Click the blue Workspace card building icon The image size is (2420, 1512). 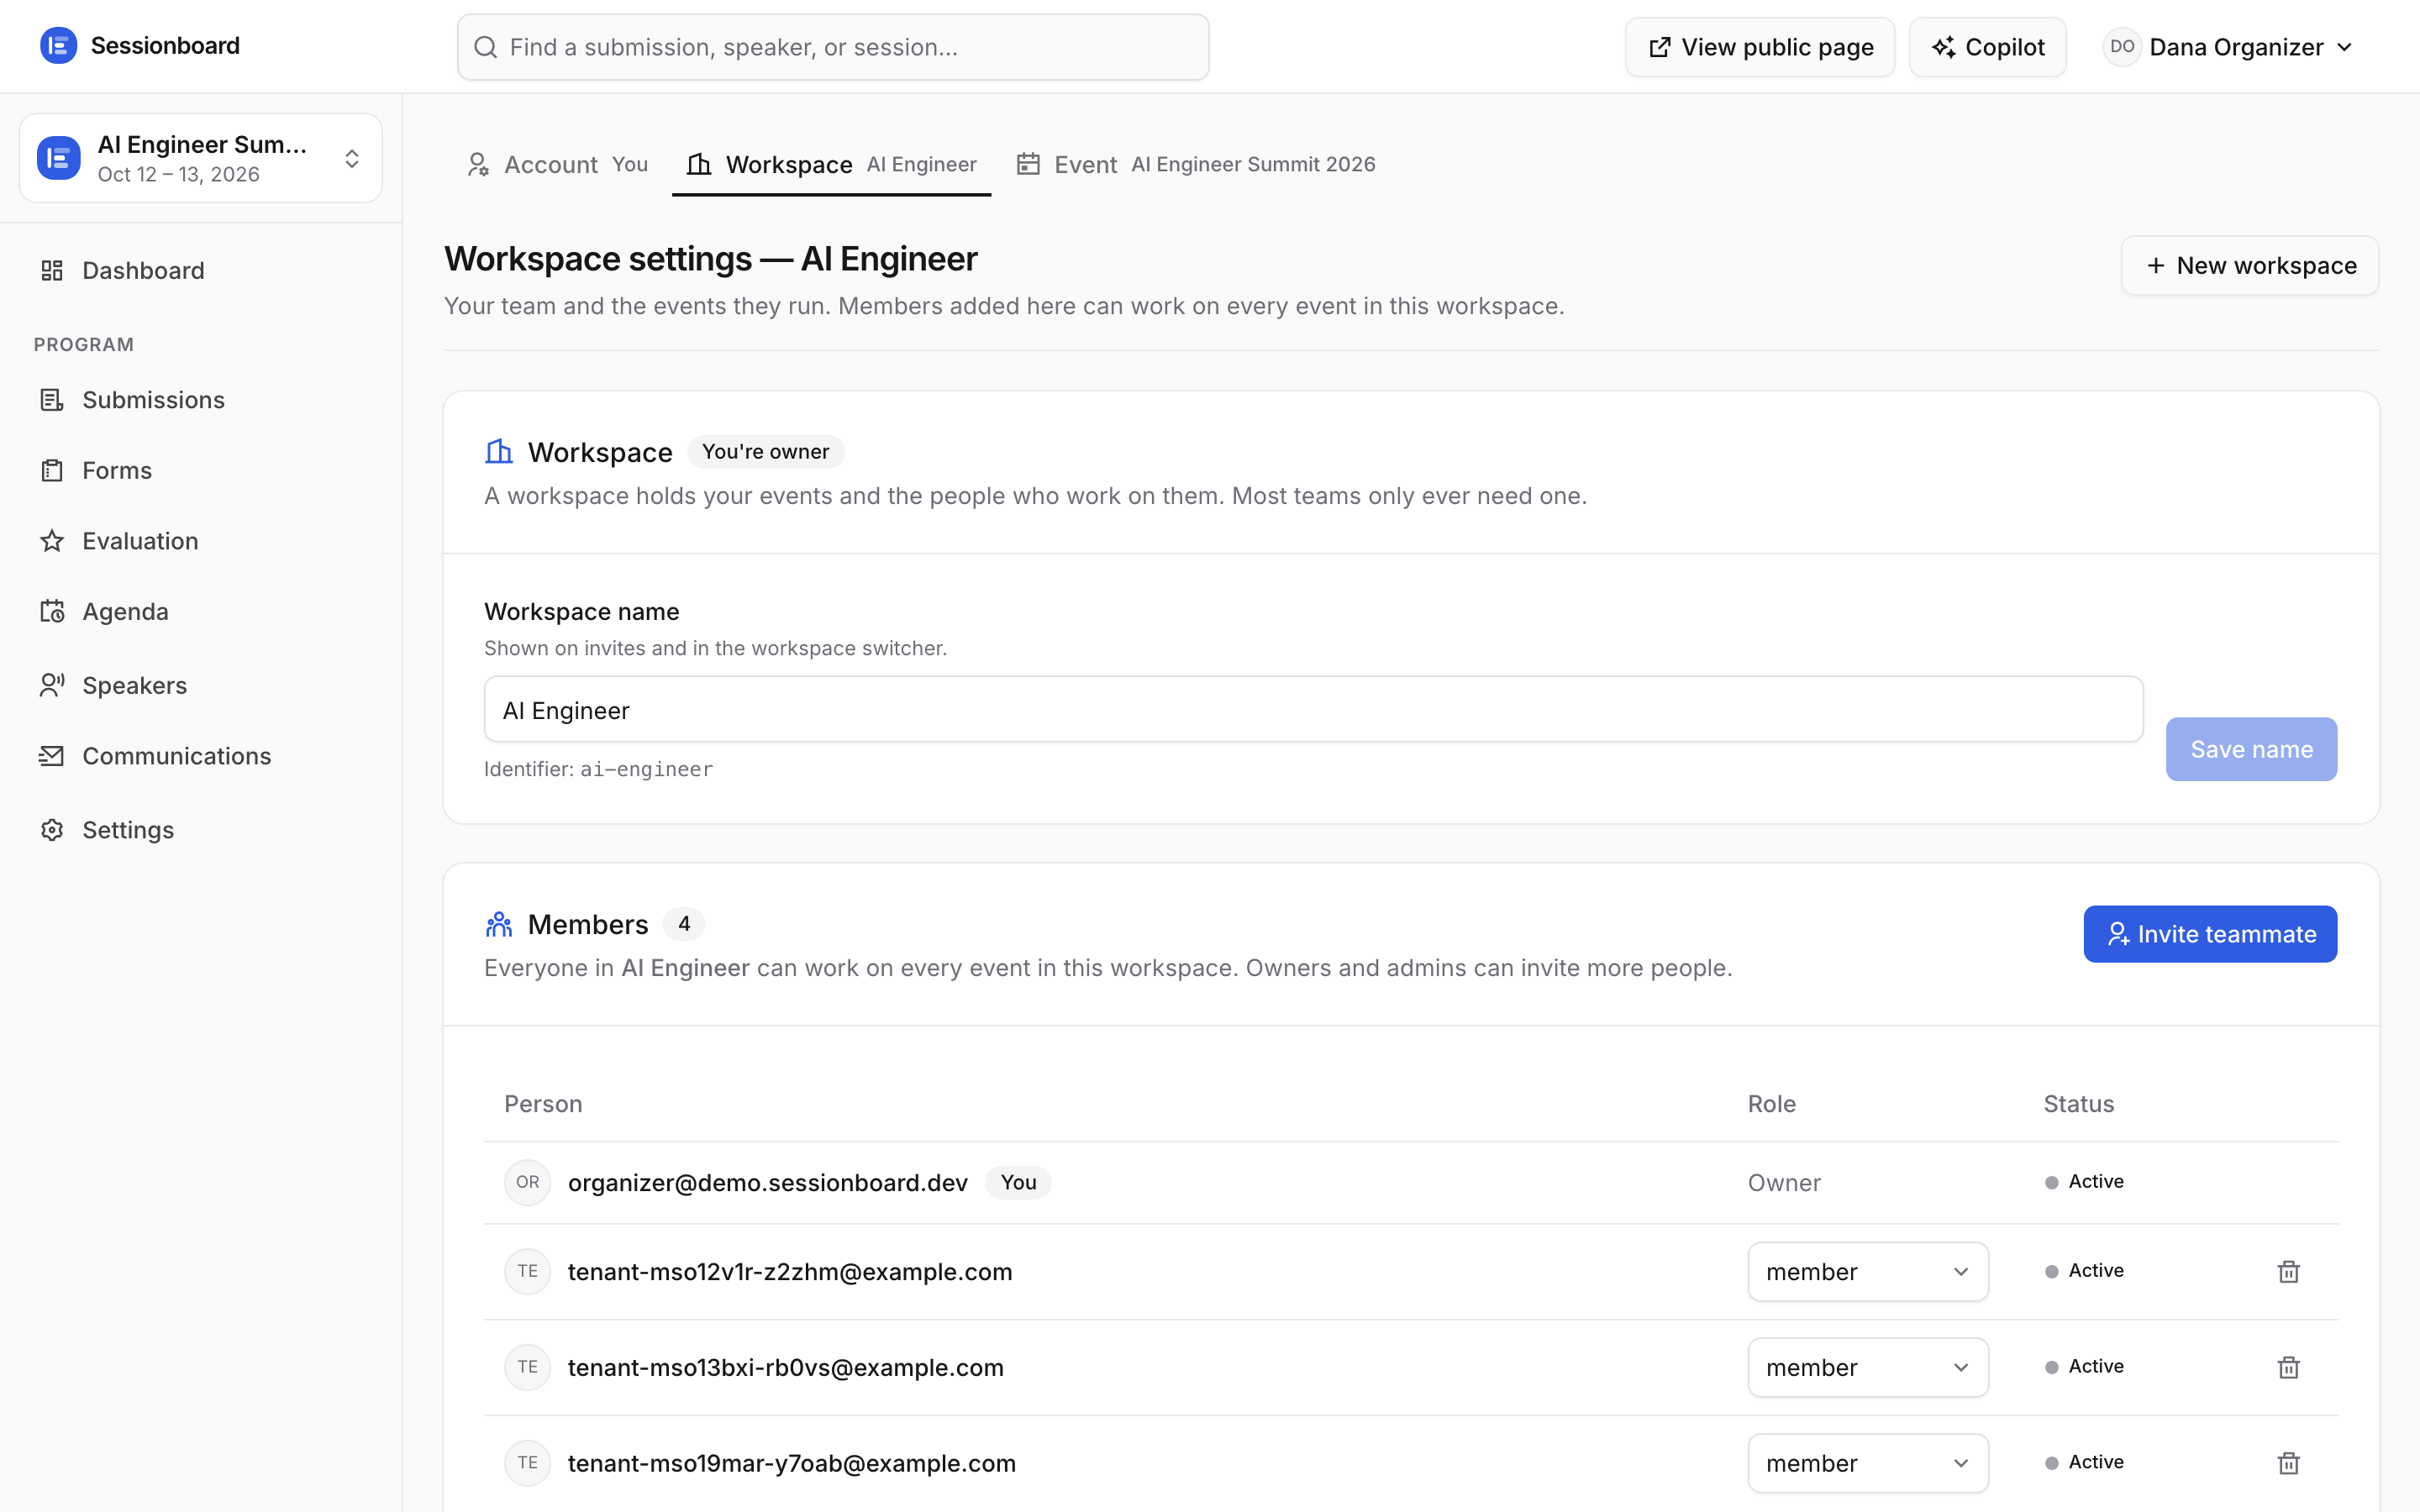tap(498, 452)
